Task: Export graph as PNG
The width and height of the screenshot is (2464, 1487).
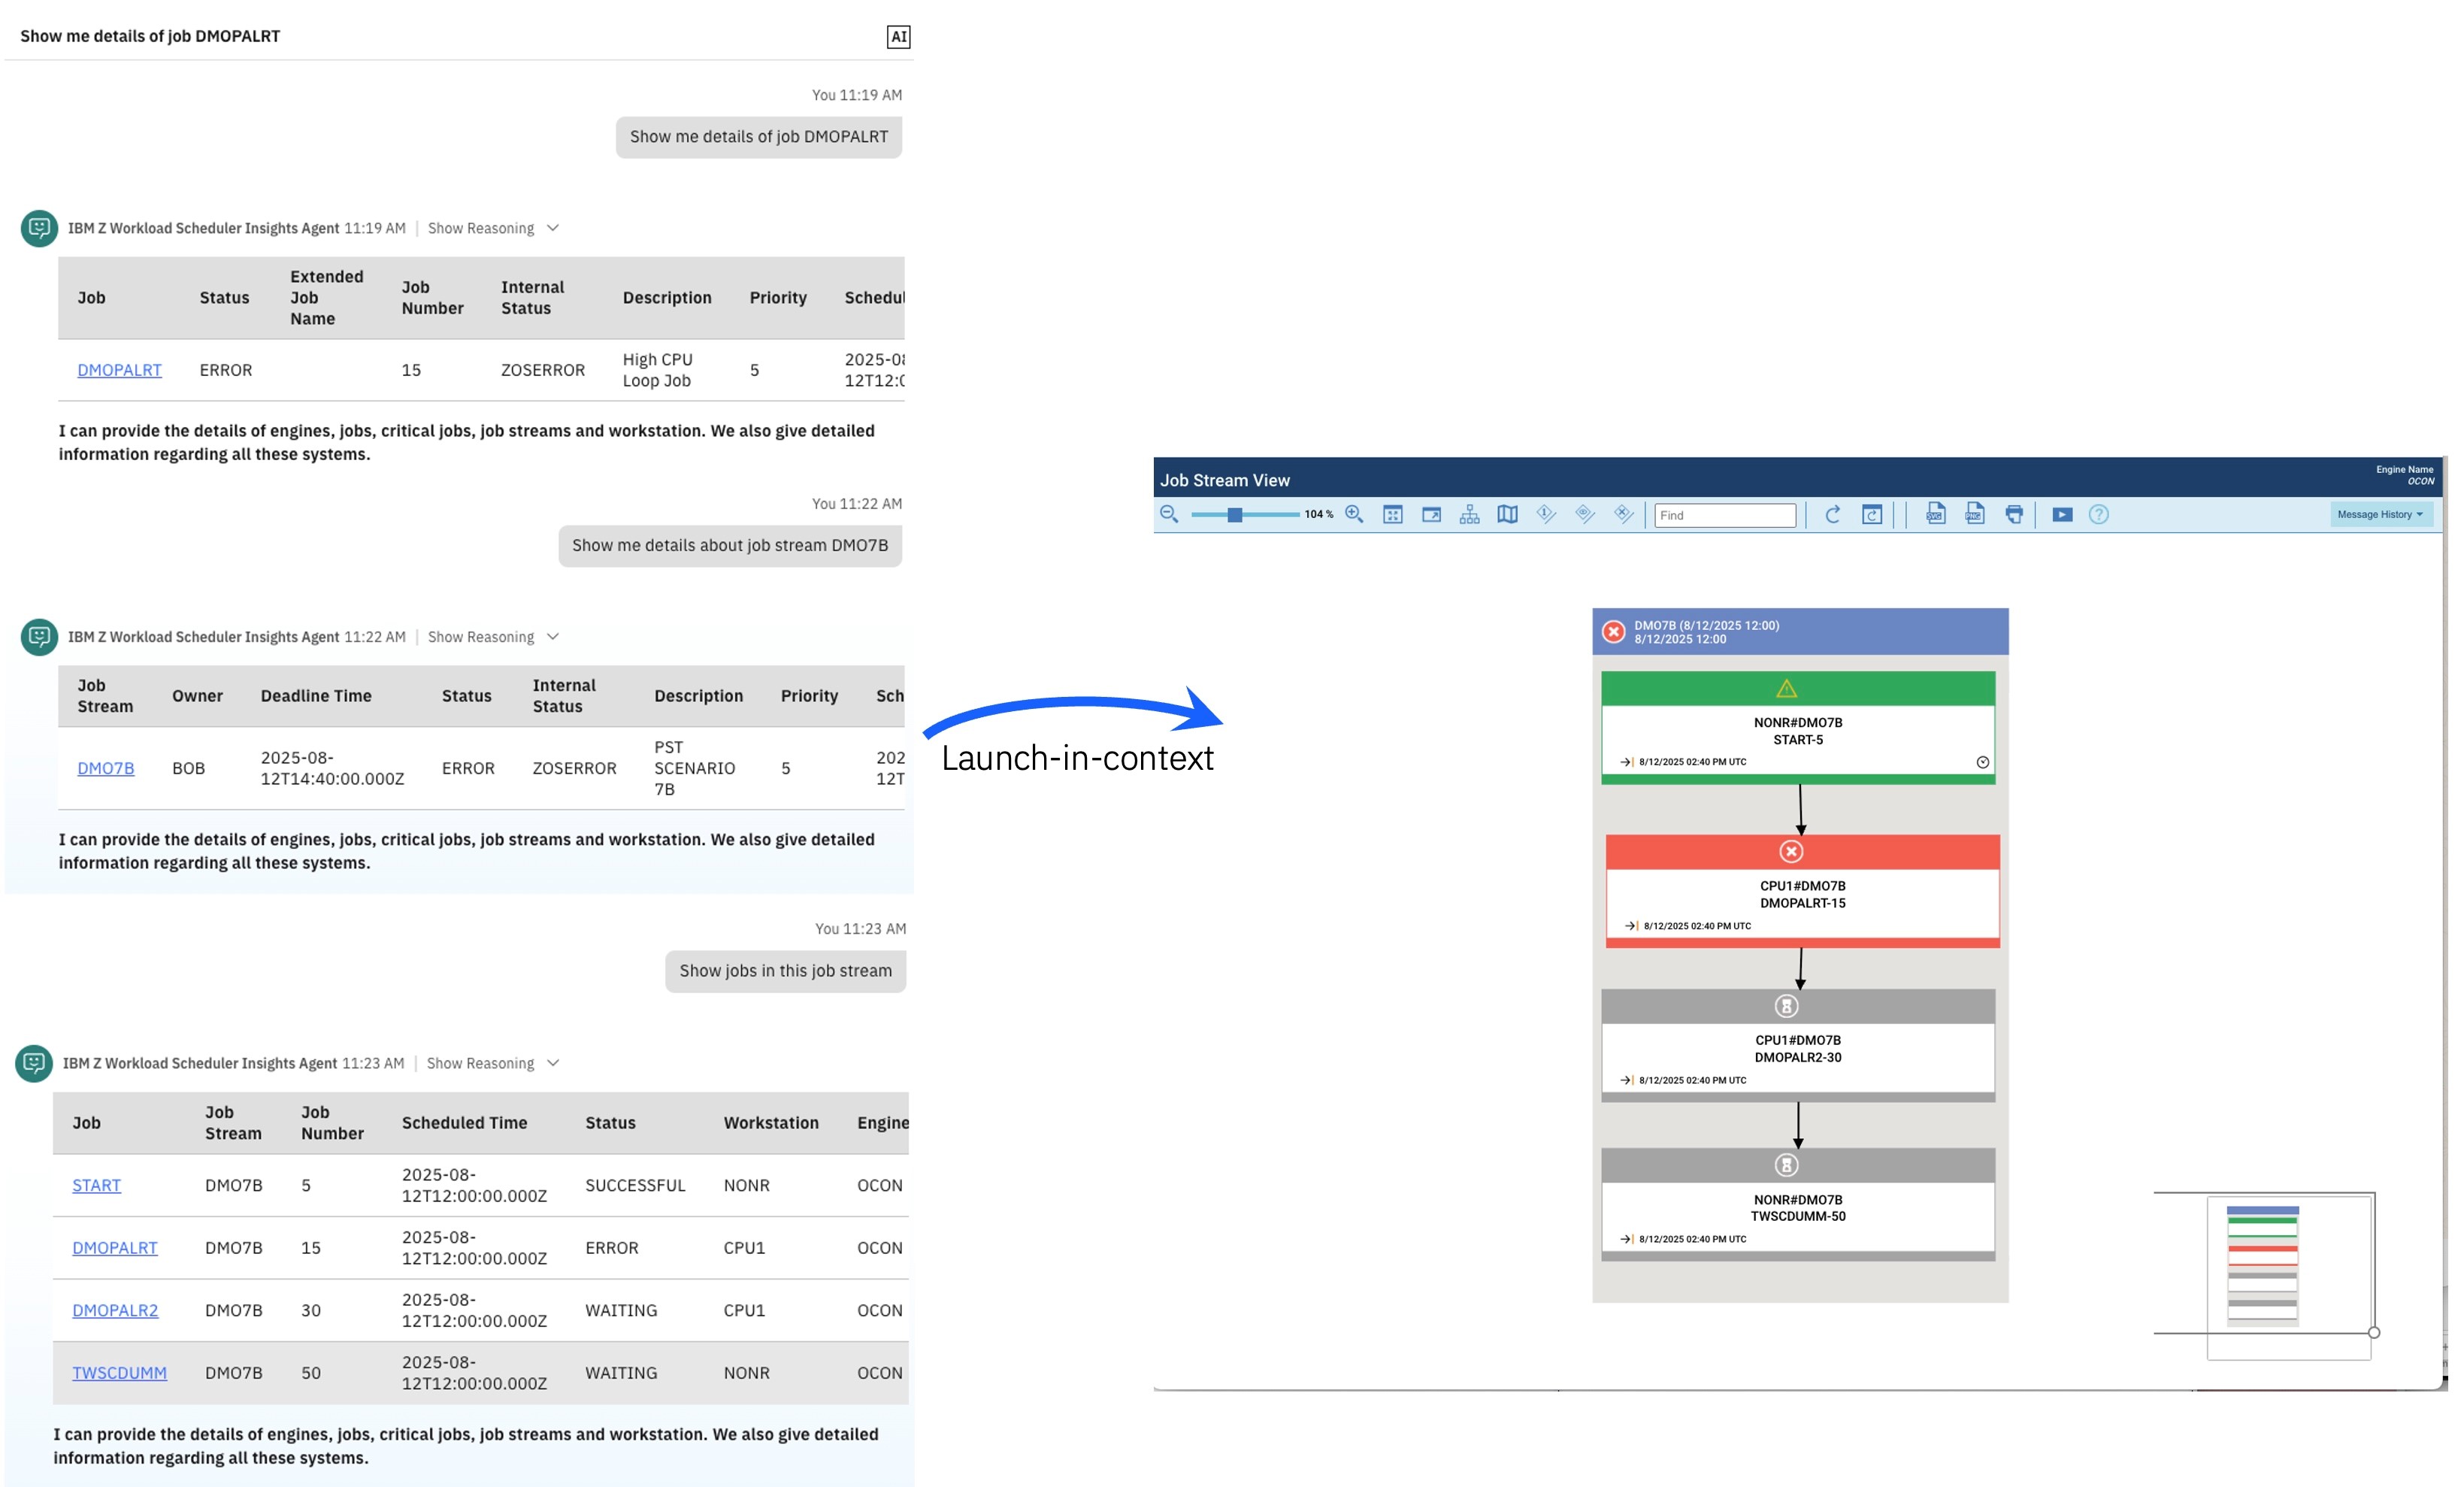Action: coord(1974,514)
